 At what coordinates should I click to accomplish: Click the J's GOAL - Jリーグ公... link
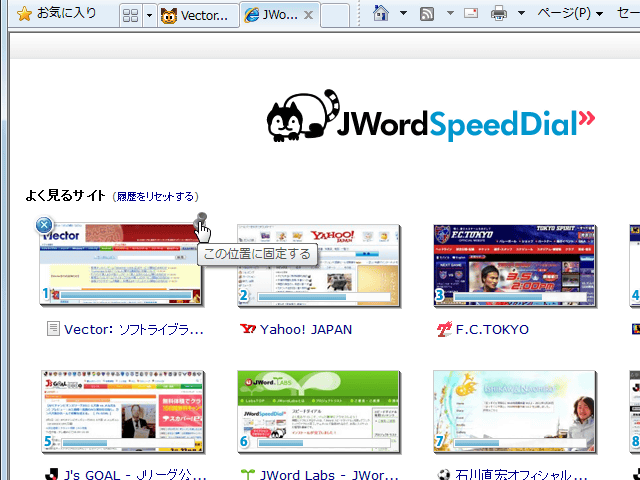(x=135, y=474)
